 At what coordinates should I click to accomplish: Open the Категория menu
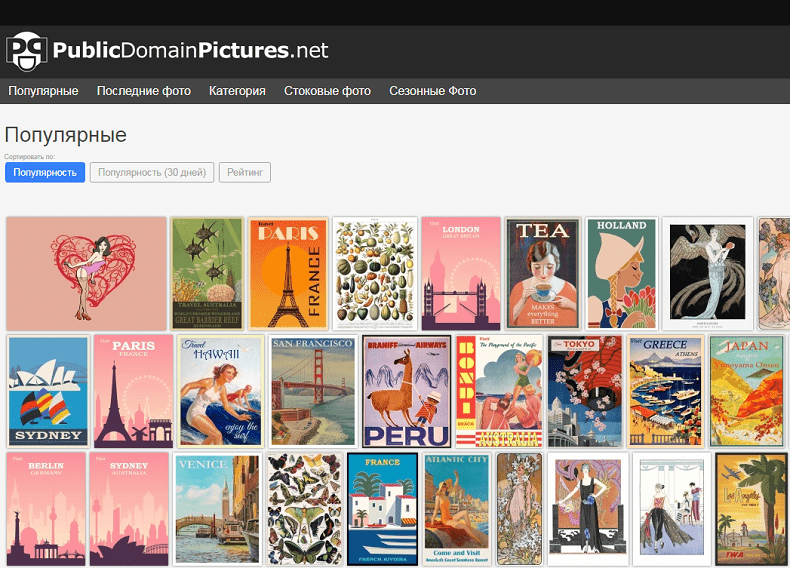[237, 91]
